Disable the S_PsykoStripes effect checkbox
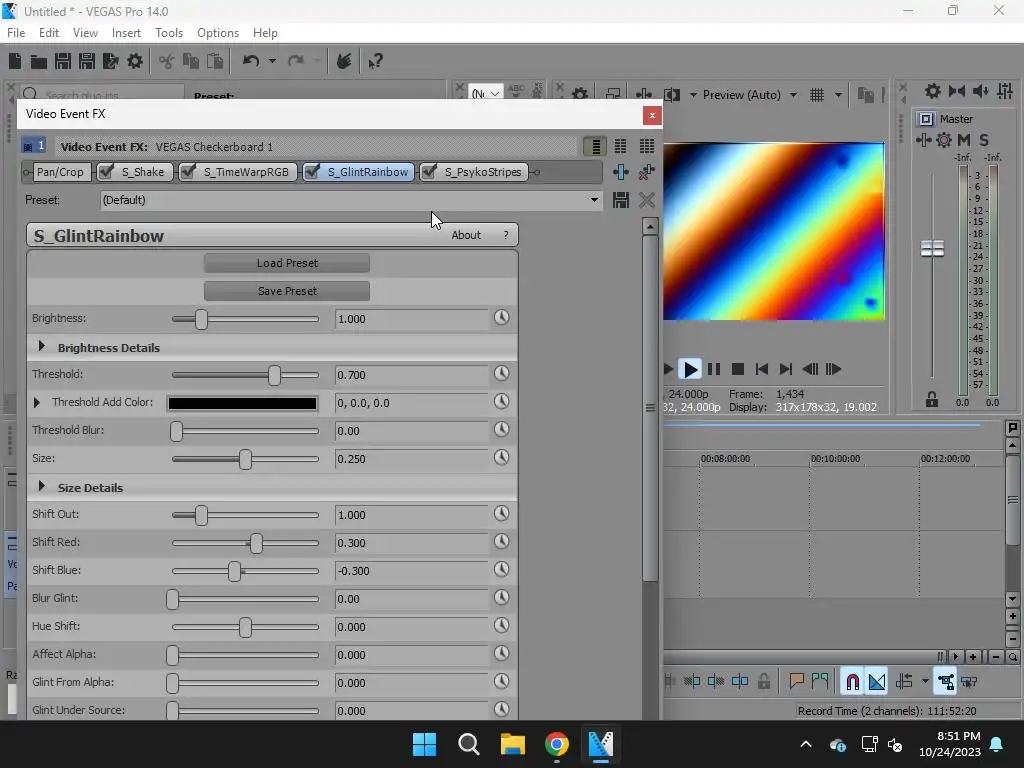This screenshot has width=1024, height=768. point(429,172)
